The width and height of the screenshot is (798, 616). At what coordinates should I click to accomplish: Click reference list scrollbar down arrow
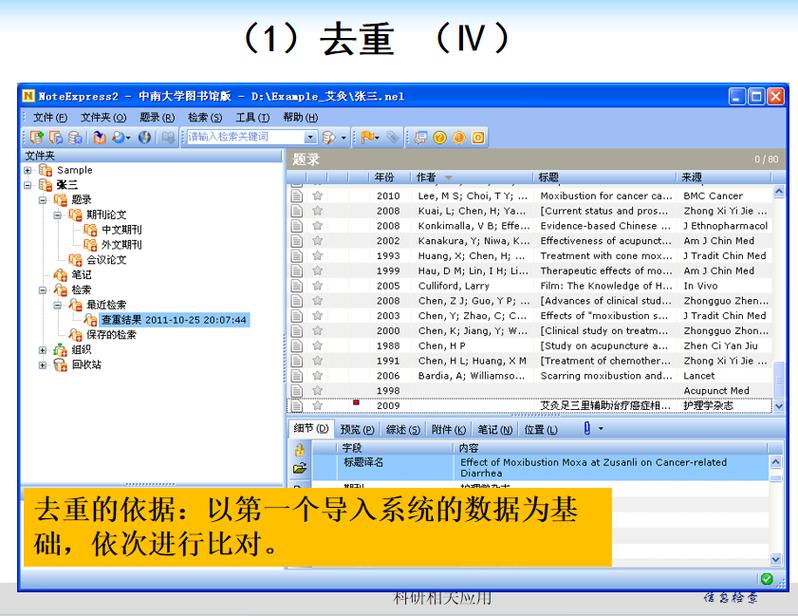point(778,406)
